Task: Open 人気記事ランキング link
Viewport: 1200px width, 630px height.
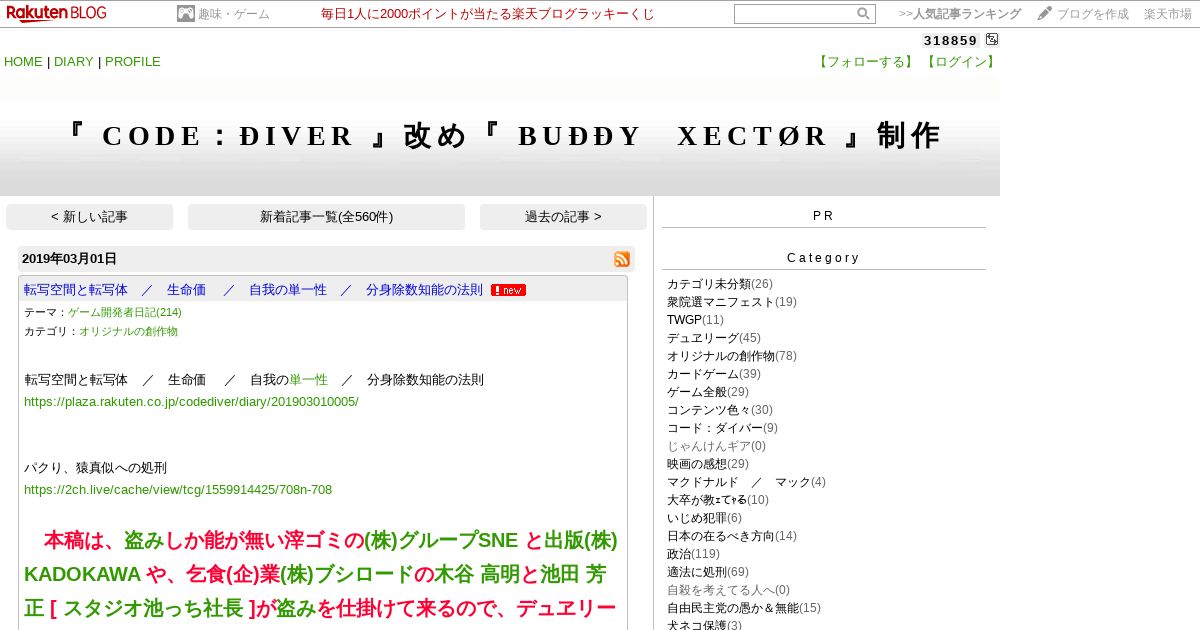Action: pos(967,14)
